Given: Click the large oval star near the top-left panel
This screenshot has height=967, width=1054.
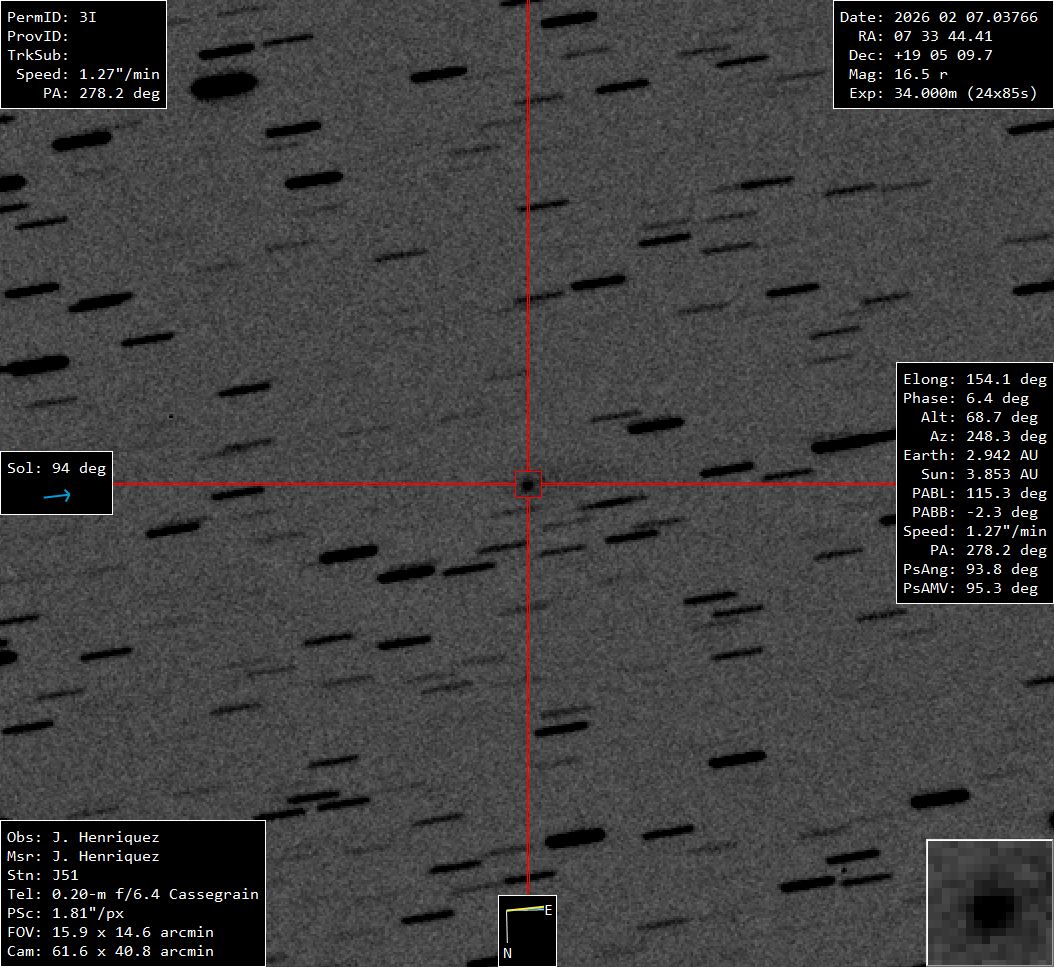Looking at the screenshot, I should pos(224,86).
